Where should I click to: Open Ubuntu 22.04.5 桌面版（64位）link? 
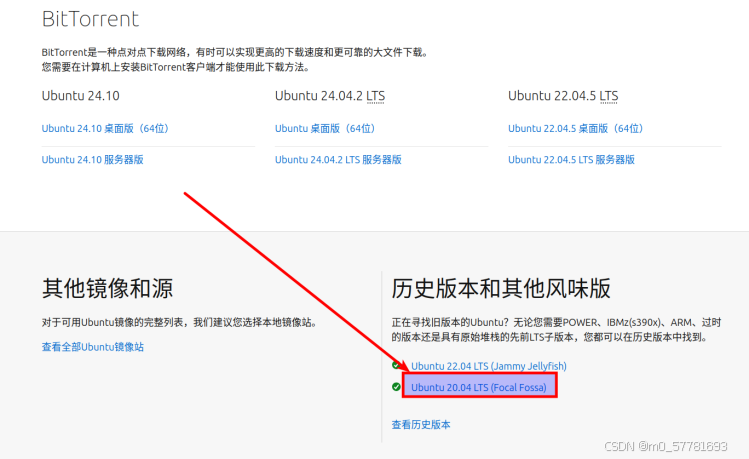coord(576,128)
